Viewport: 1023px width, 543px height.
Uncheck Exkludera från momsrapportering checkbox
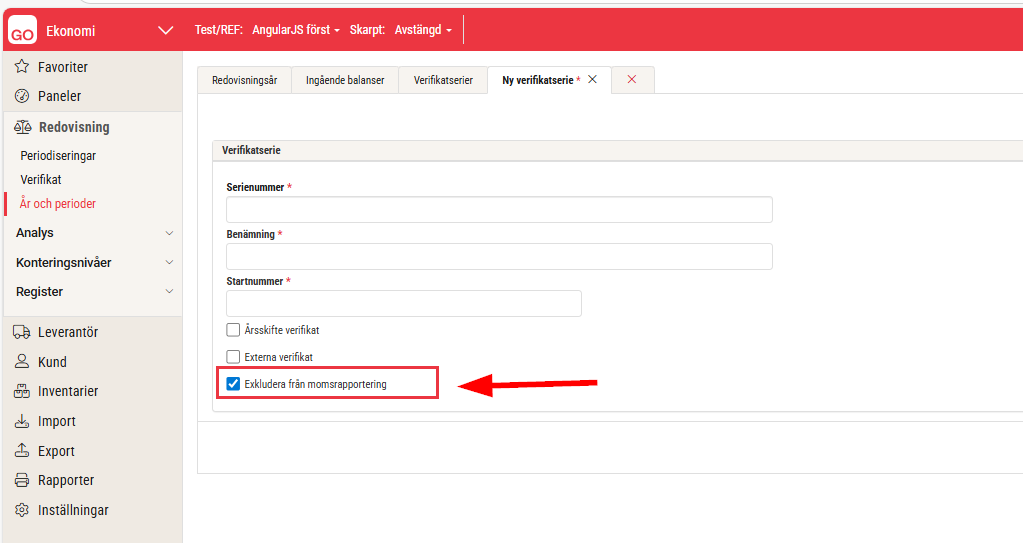pos(234,383)
